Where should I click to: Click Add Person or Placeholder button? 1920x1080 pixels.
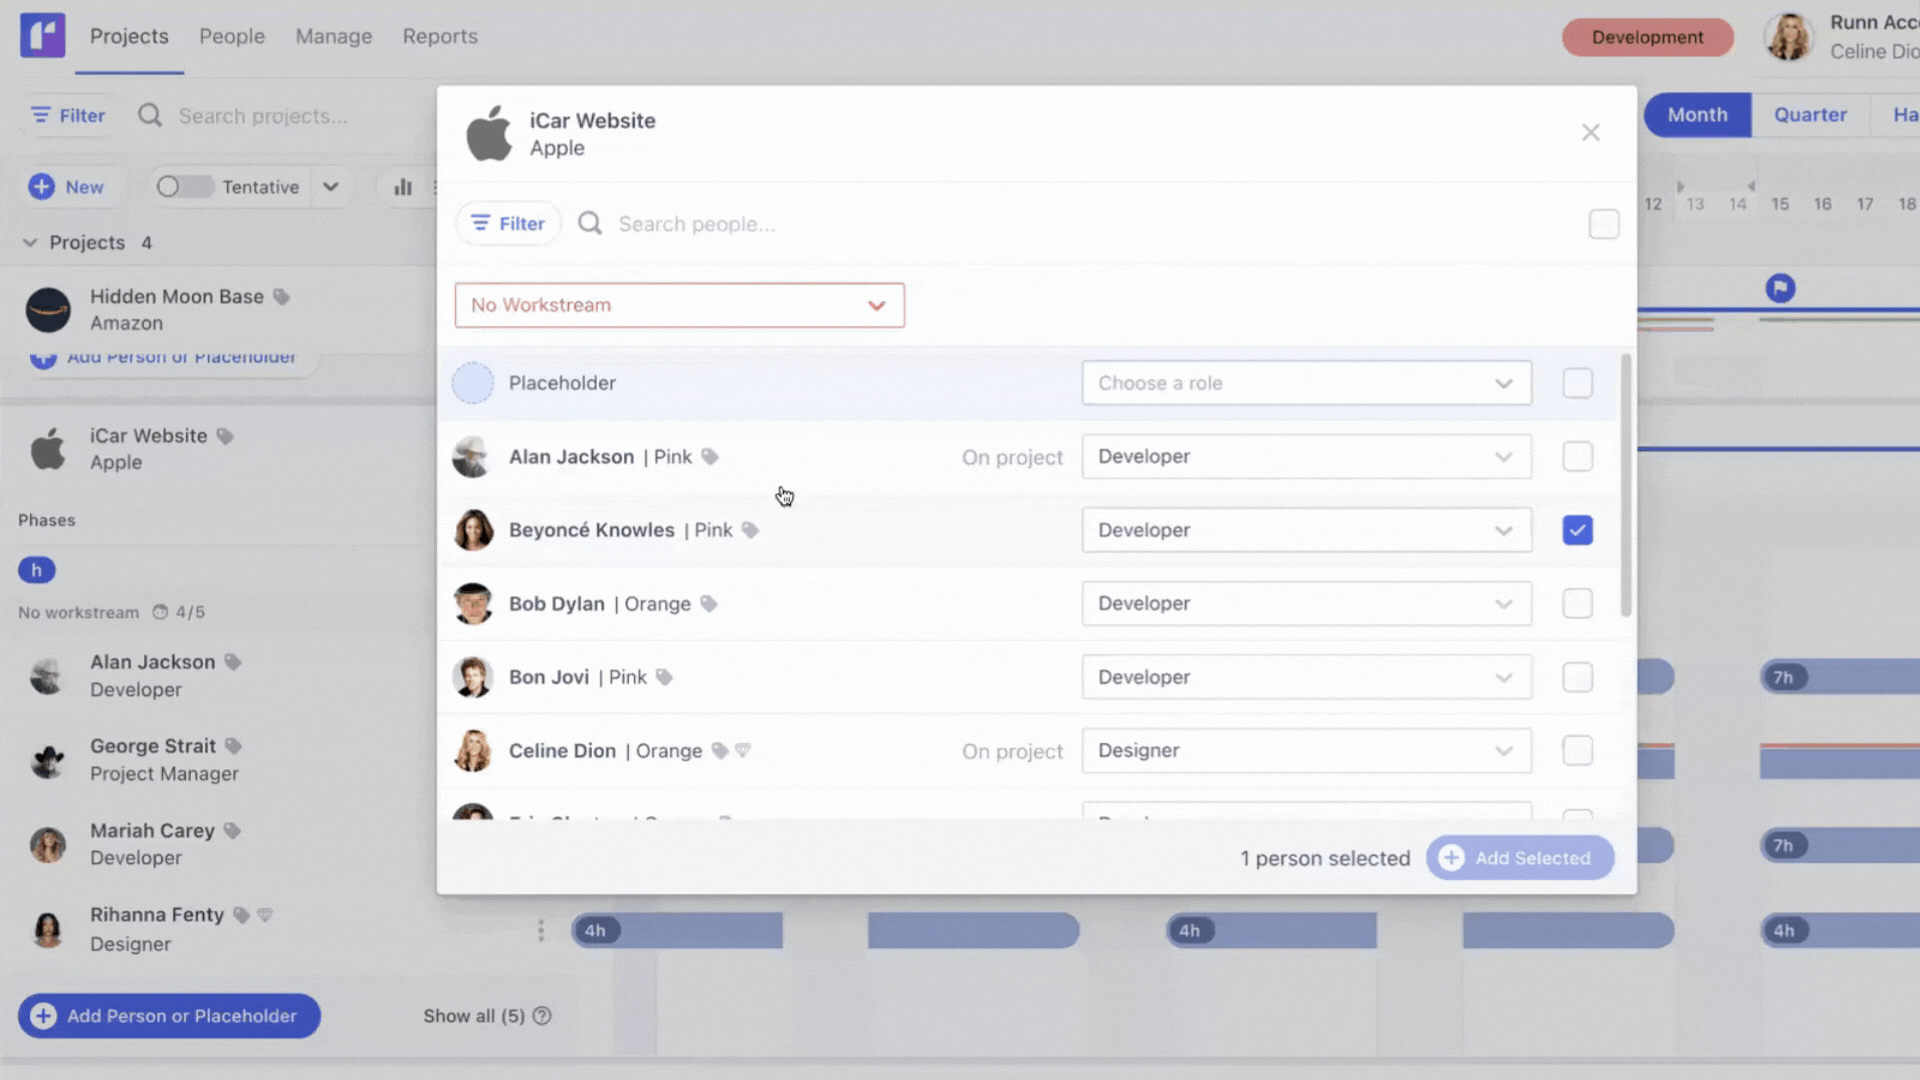(169, 1016)
